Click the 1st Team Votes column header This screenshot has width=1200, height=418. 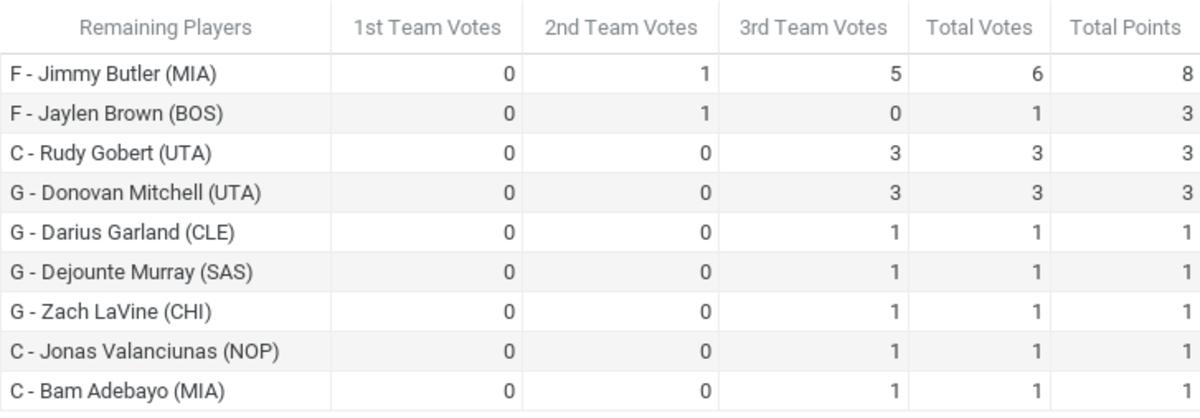pyautogui.click(x=426, y=28)
